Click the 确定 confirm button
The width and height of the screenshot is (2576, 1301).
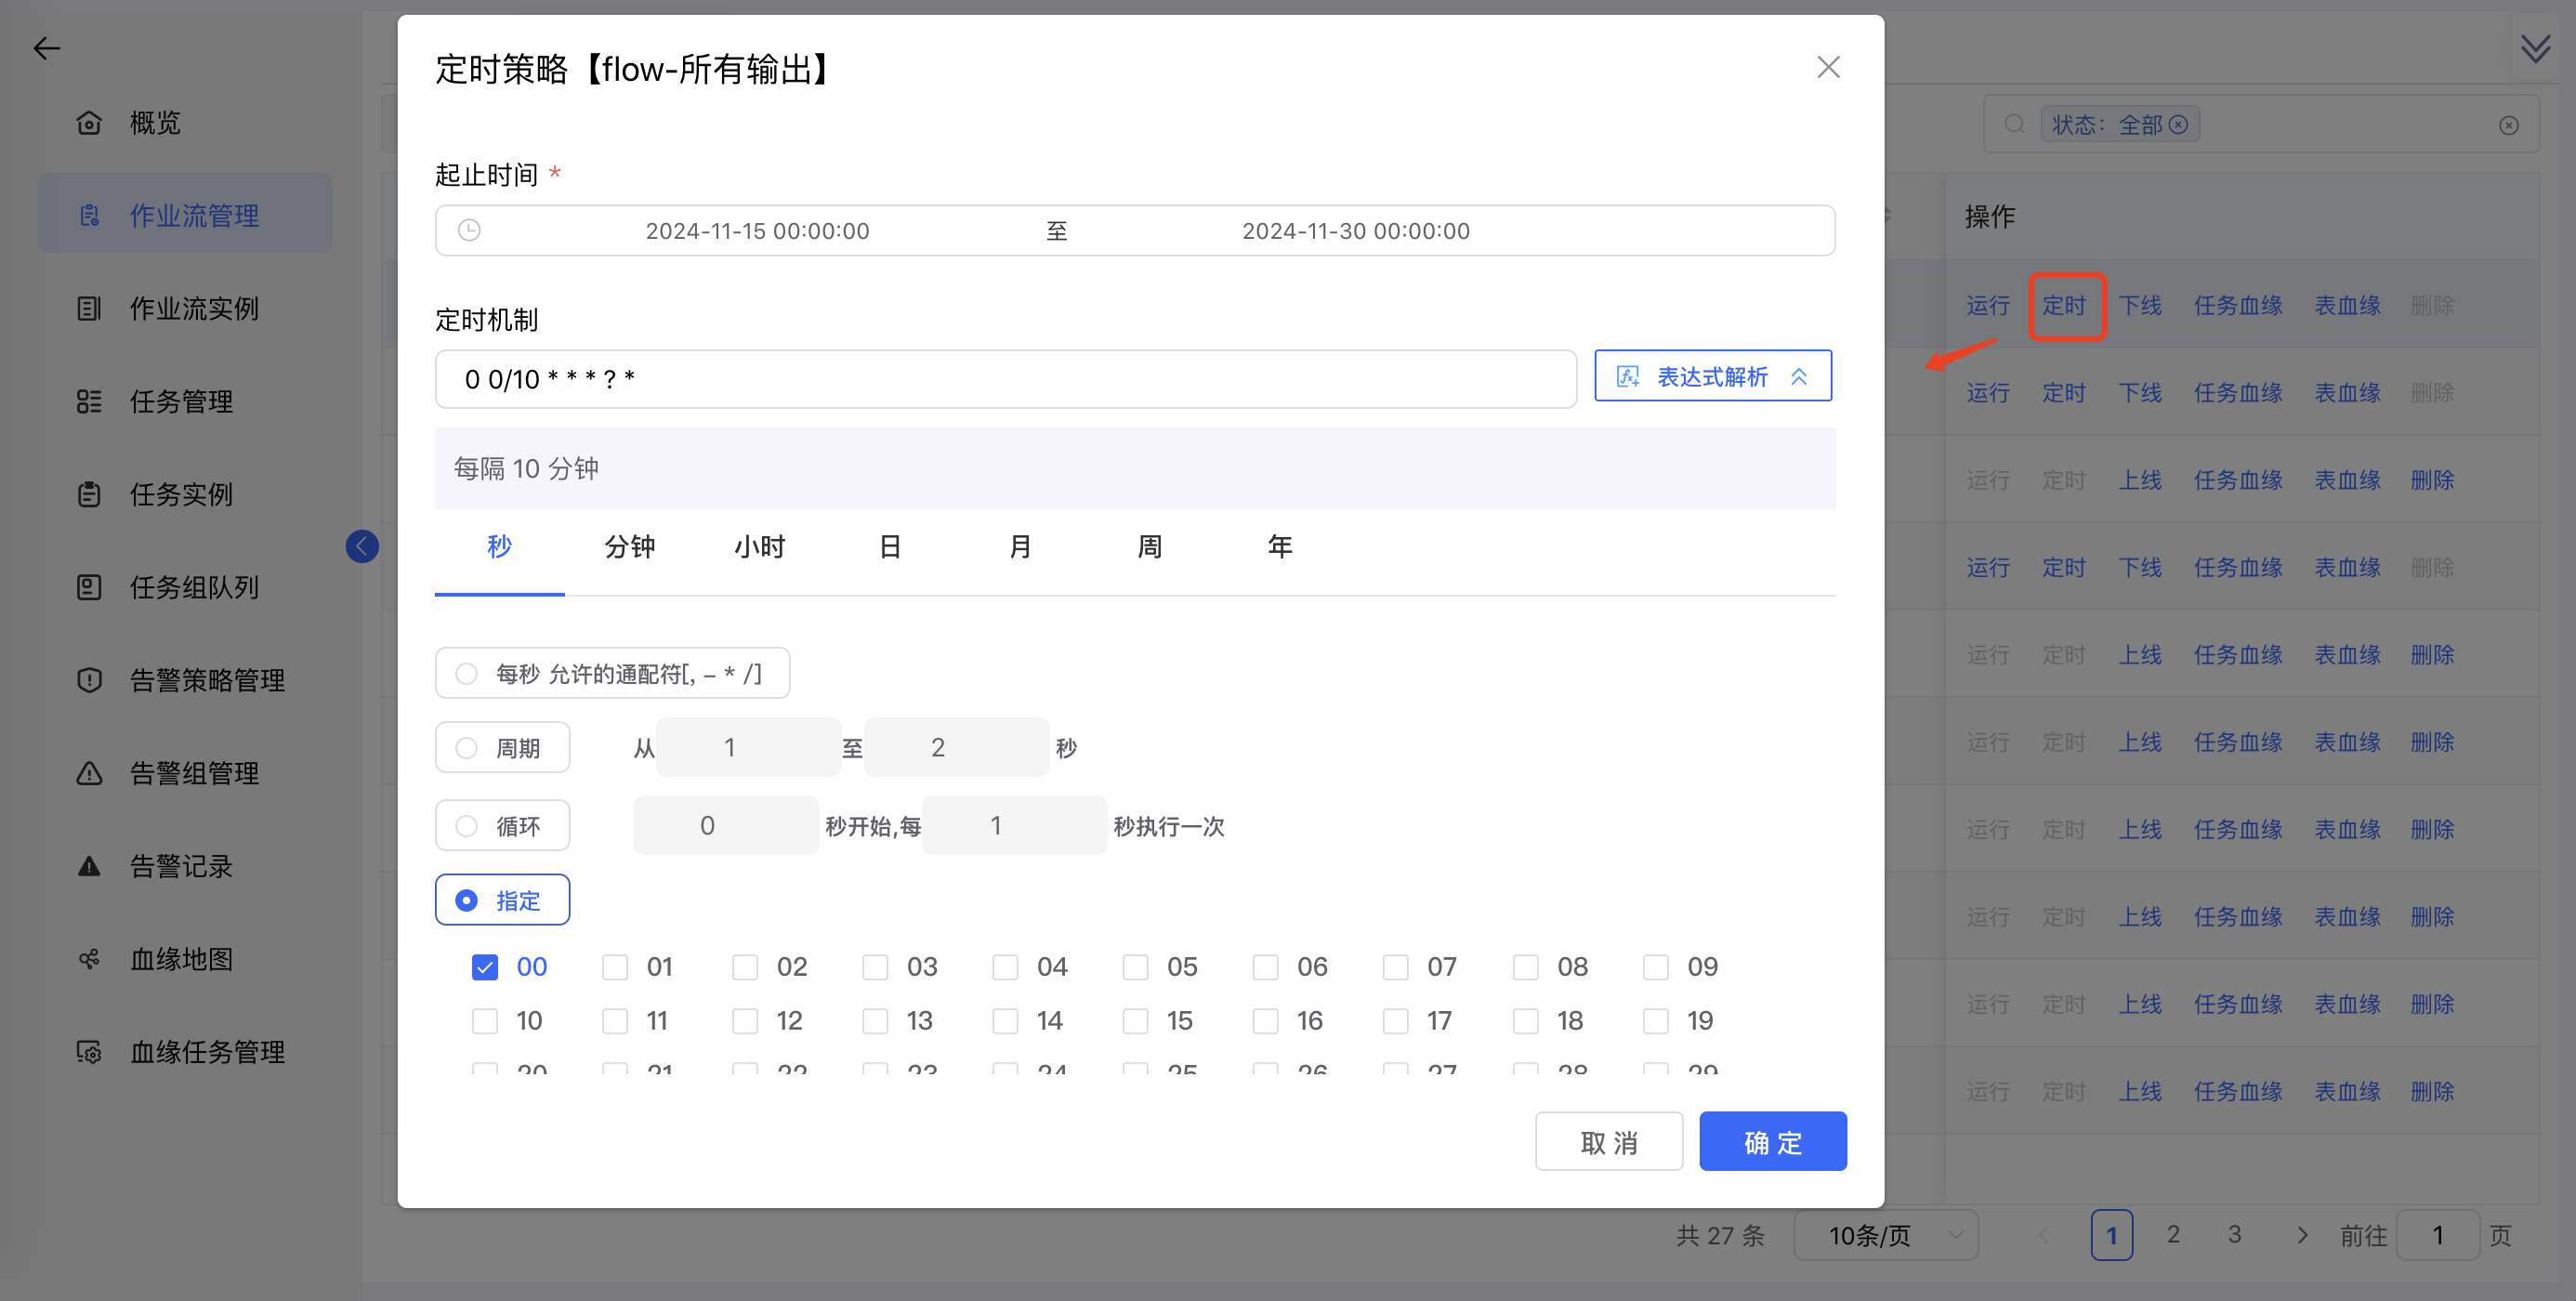click(x=1772, y=1141)
